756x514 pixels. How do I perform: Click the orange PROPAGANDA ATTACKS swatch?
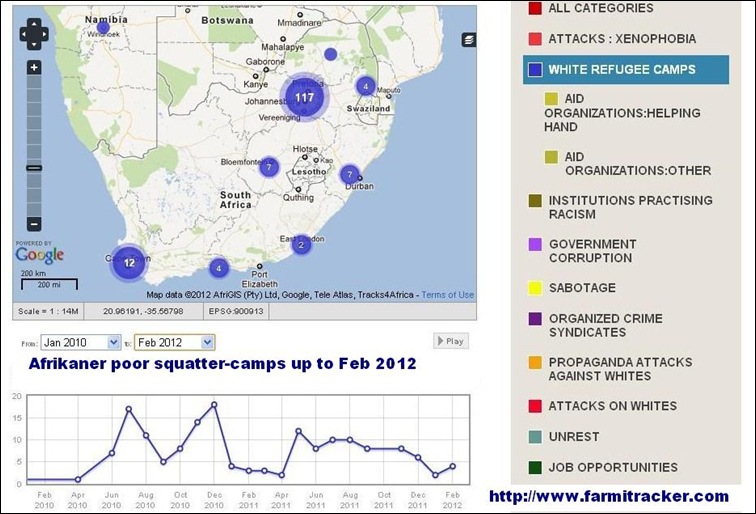click(x=535, y=362)
